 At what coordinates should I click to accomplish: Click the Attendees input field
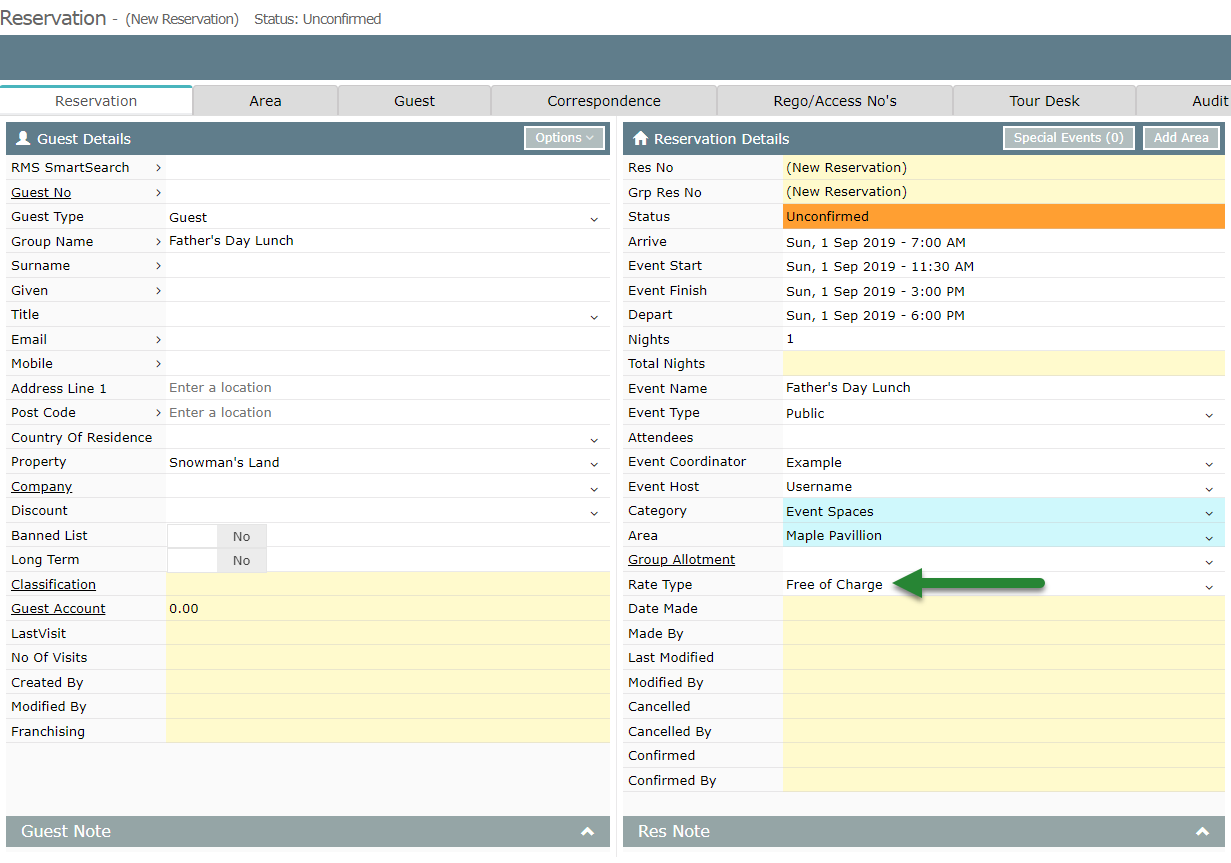pyautogui.click(x=1004, y=438)
